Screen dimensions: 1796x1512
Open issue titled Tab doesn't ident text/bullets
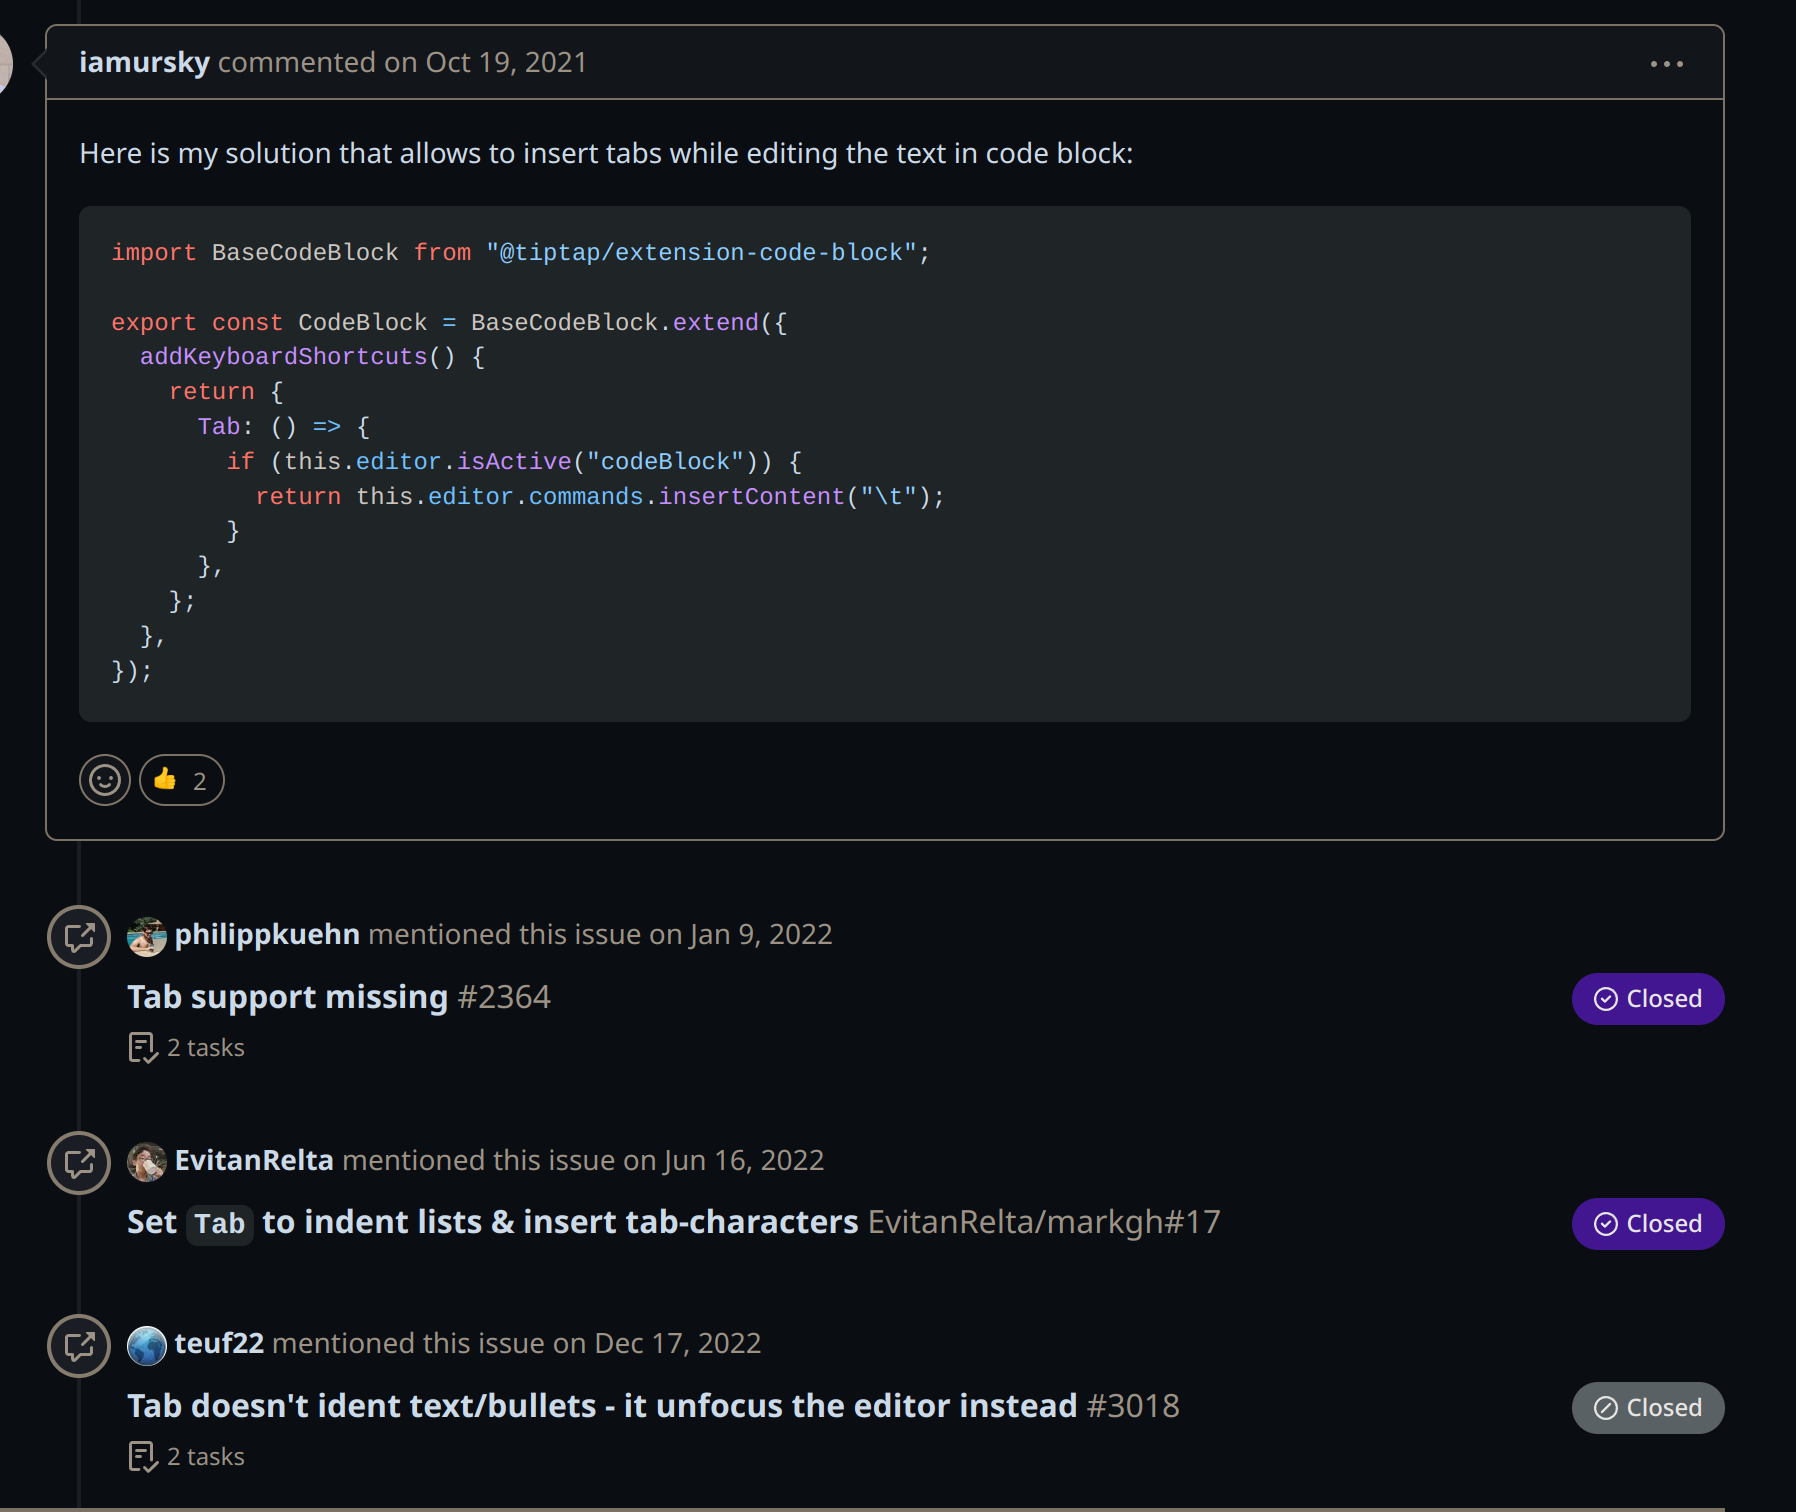click(x=600, y=1405)
